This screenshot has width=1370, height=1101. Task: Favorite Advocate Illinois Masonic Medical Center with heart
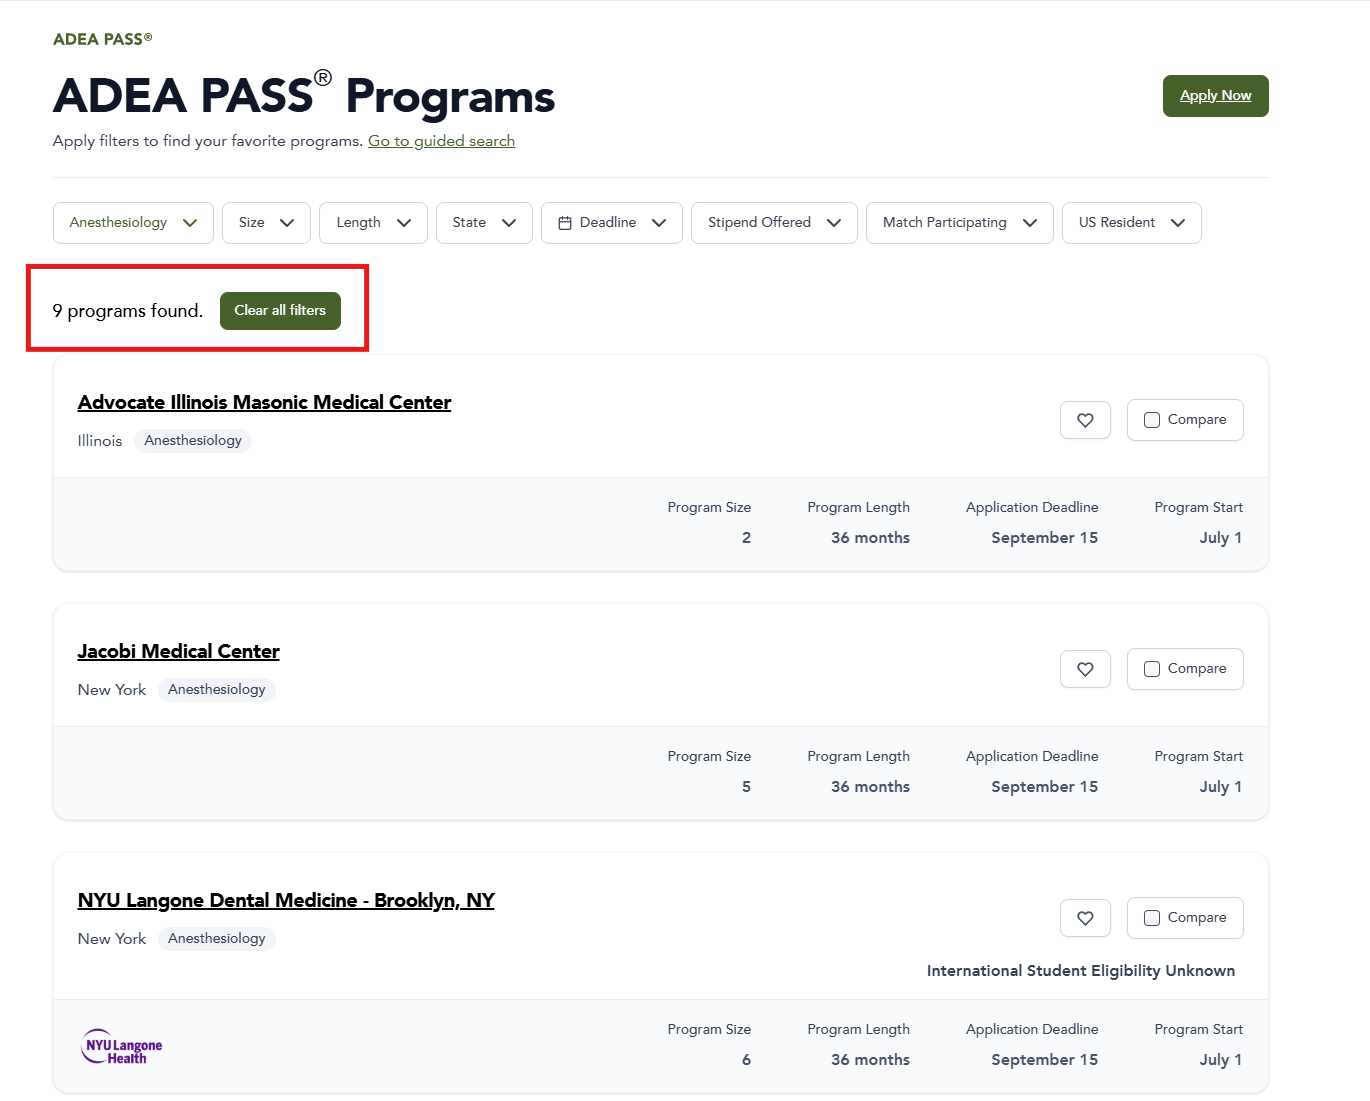pyautogui.click(x=1085, y=420)
